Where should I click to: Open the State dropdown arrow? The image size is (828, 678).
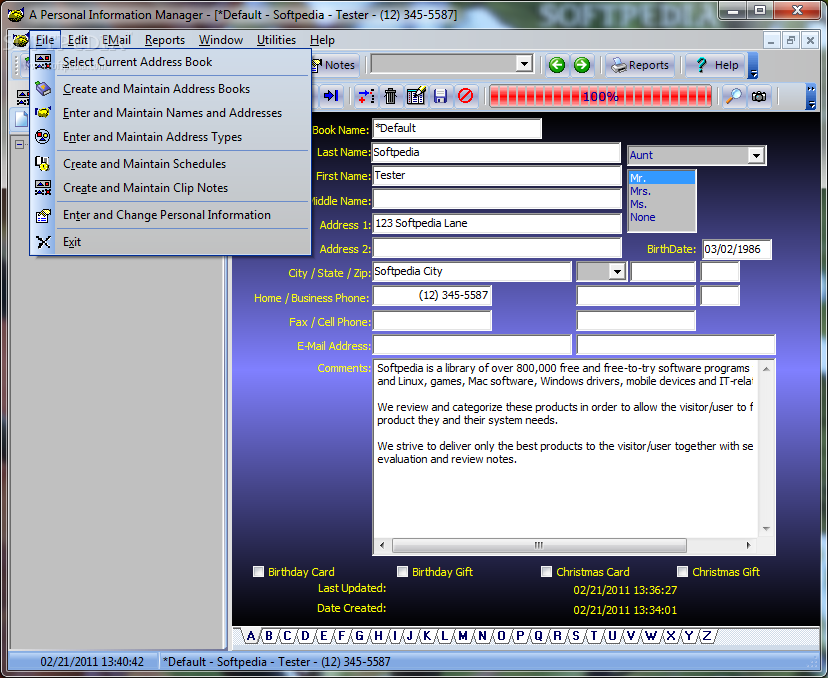(x=616, y=272)
